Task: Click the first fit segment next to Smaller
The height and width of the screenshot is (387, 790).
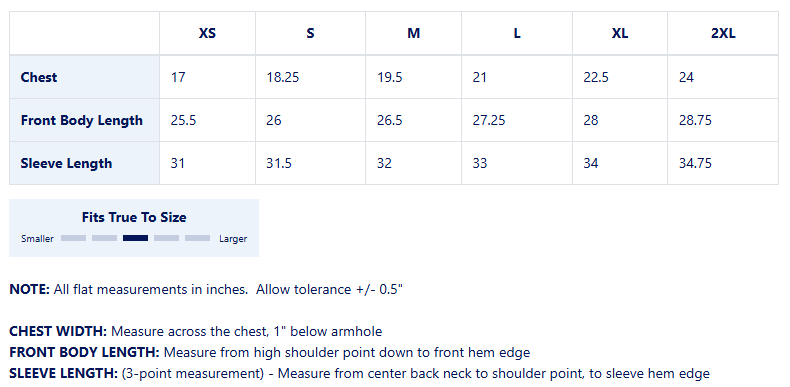Action: 74,238
